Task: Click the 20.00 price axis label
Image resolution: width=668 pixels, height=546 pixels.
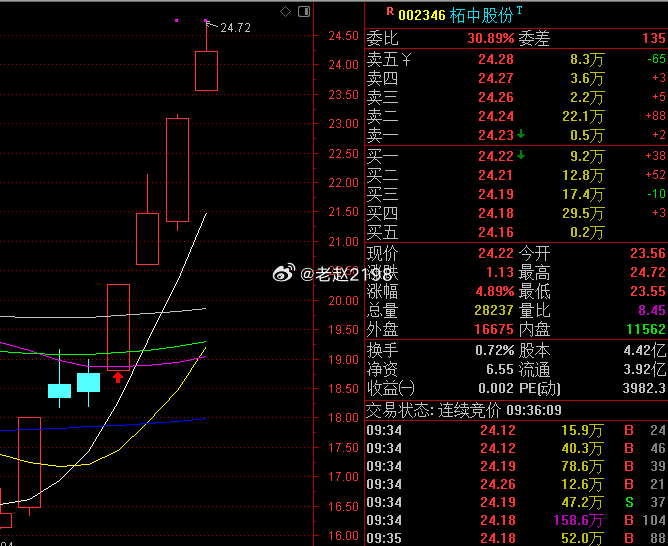Action: coord(343,301)
